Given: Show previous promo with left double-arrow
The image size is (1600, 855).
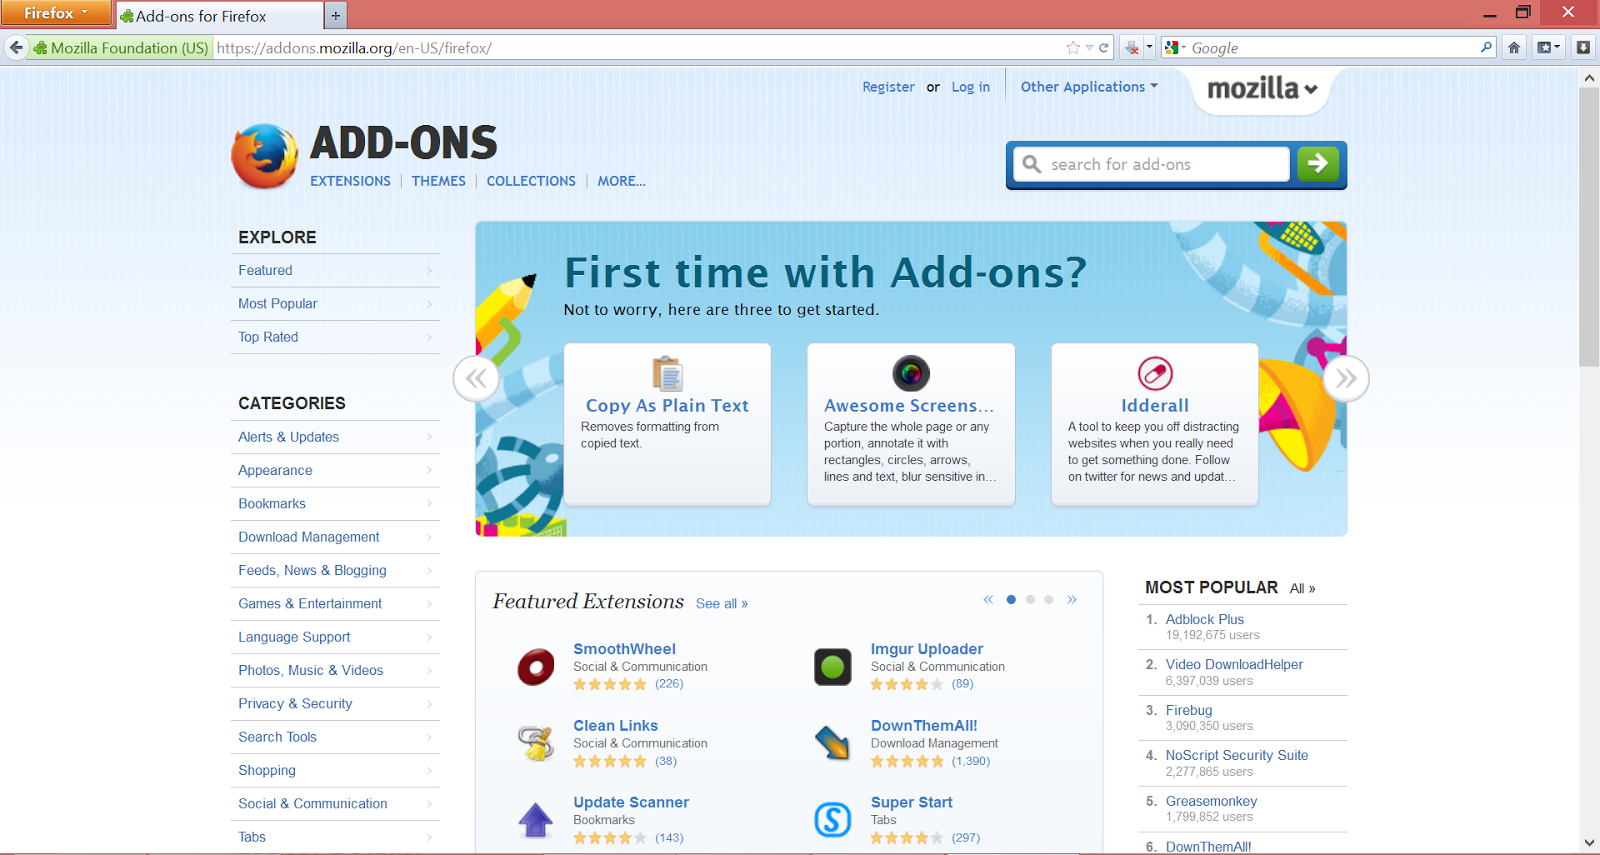Looking at the screenshot, I should pyautogui.click(x=476, y=378).
